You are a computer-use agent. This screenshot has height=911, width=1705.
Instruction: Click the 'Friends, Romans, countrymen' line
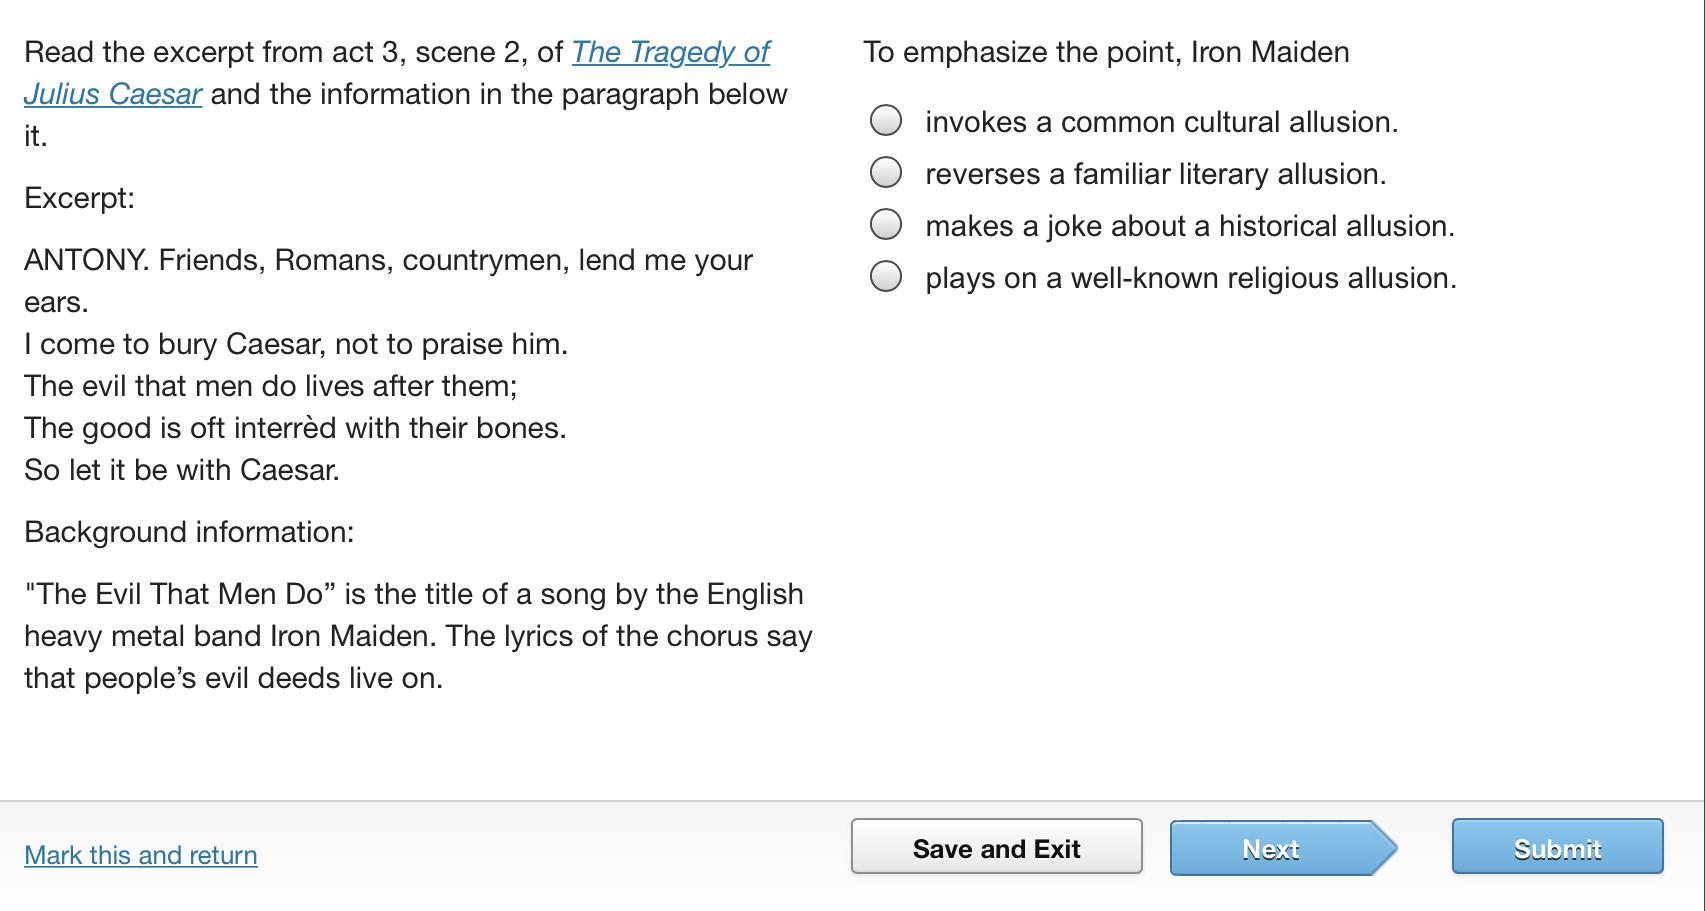click(x=388, y=260)
